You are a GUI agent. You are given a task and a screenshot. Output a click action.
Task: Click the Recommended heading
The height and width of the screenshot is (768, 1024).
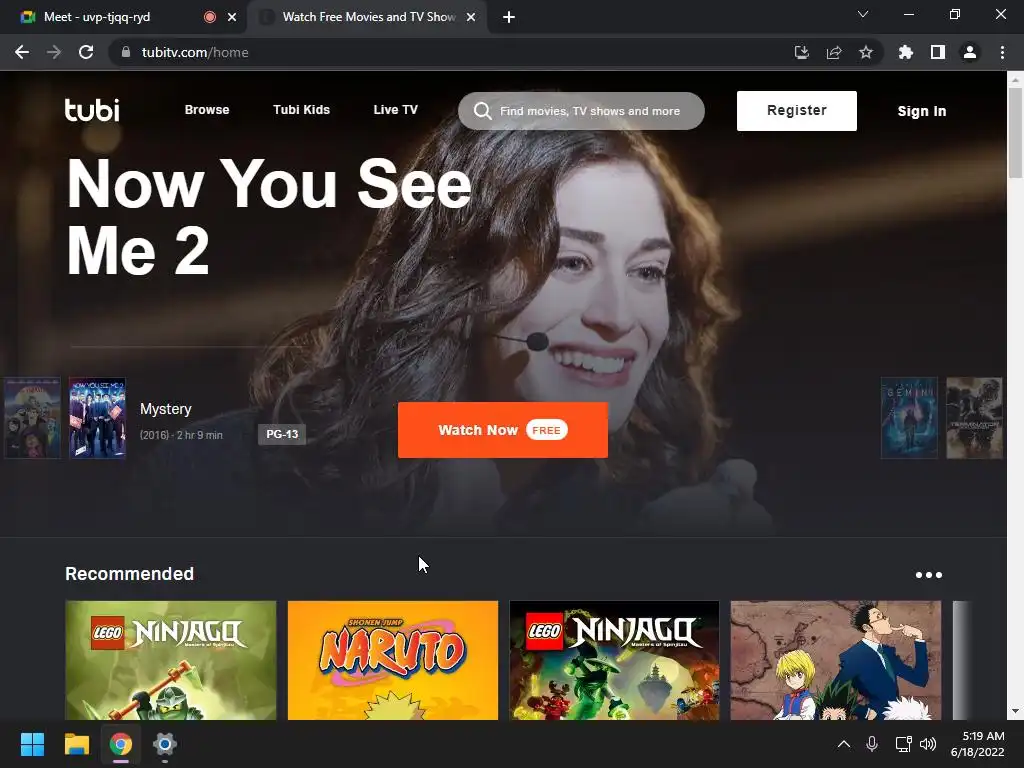[x=129, y=573]
